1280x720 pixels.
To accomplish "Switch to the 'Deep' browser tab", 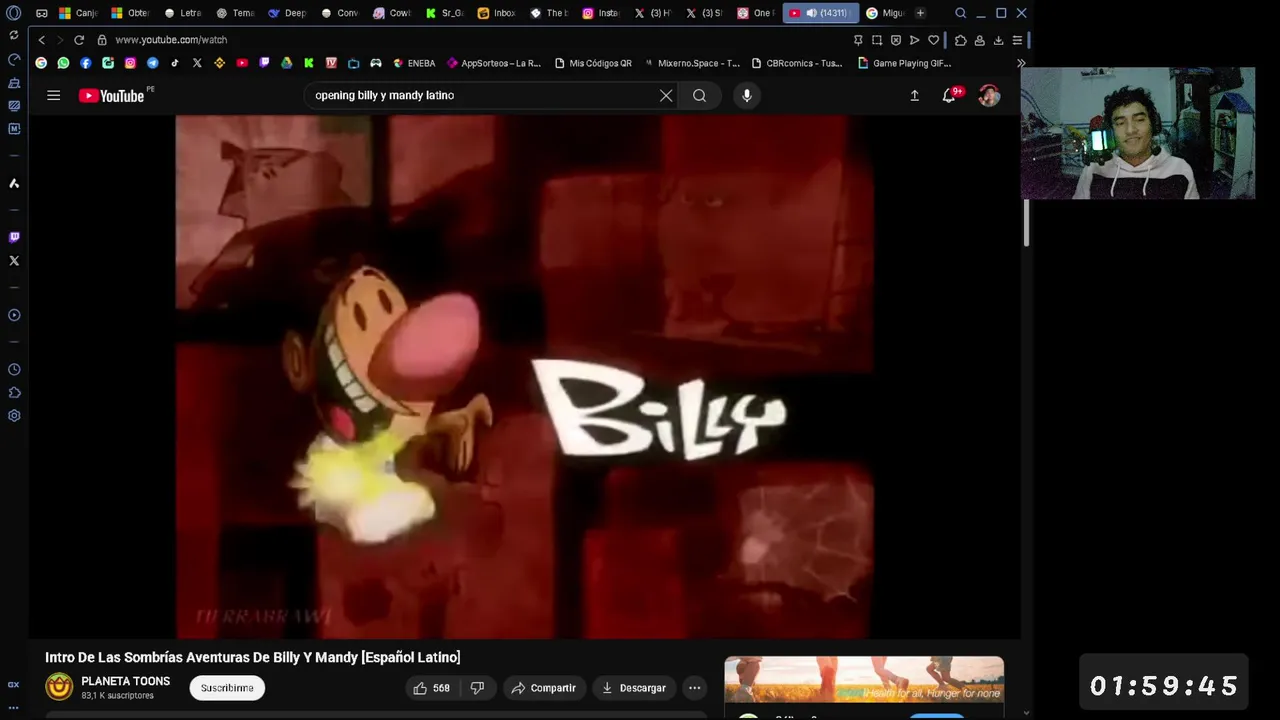I will click(287, 13).
